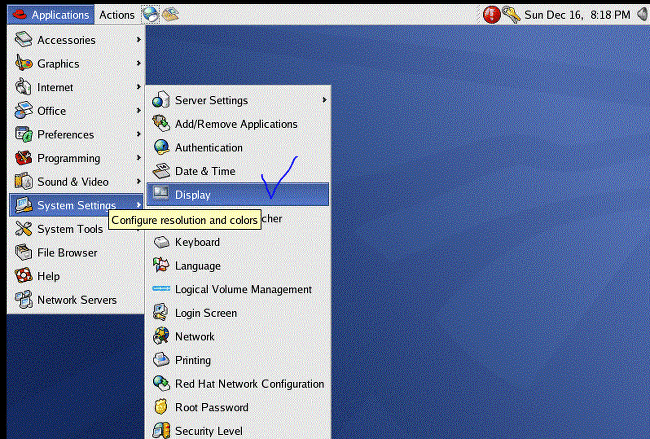Expand the Internet submenu arrow
Image resolution: width=650 pixels, height=439 pixels.
[138, 87]
